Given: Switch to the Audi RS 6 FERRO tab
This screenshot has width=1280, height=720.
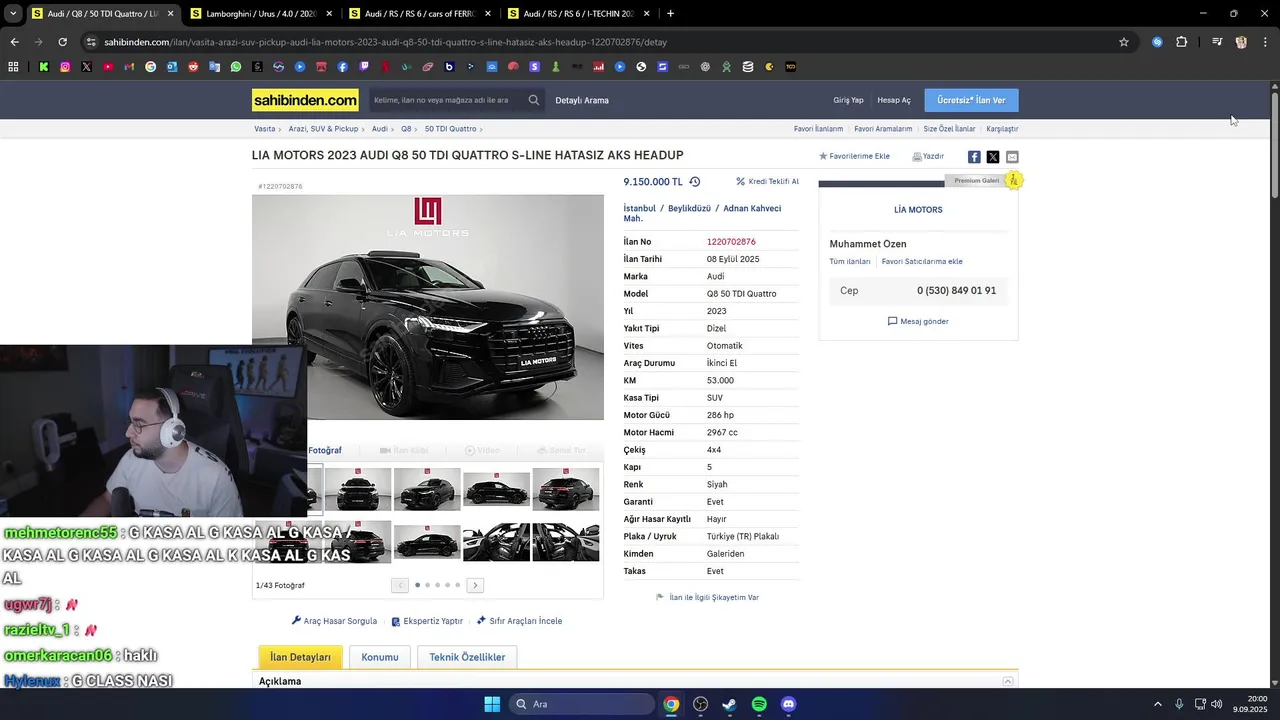Looking at the screenshot, I should [x=420, y=14].
